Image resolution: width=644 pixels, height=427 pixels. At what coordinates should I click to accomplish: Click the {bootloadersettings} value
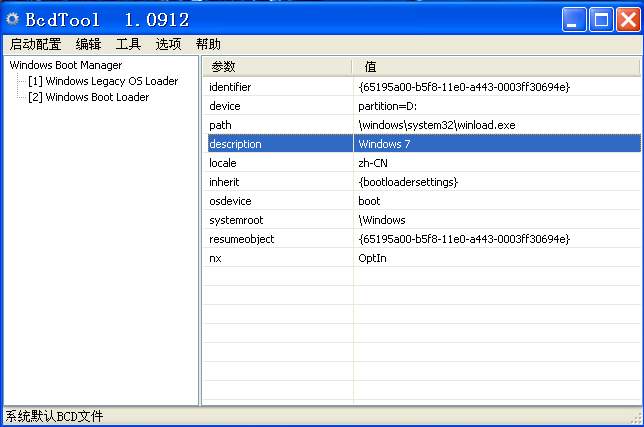[x=408, y=182]
